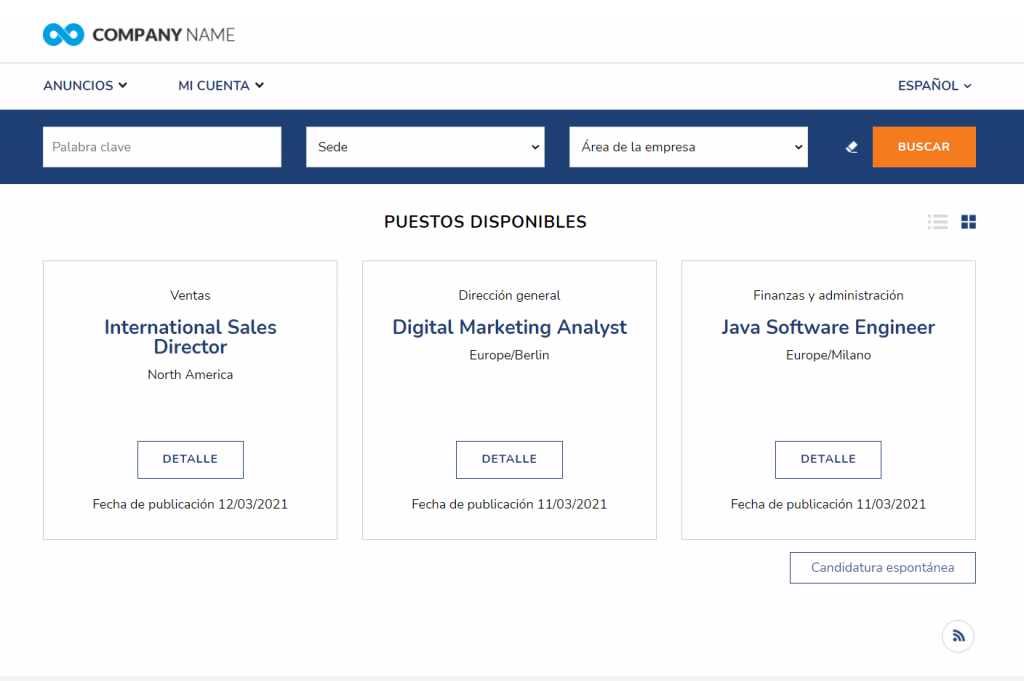Click the North America location text
This screenshot has width=1024, height=681.
coord(190,375)
